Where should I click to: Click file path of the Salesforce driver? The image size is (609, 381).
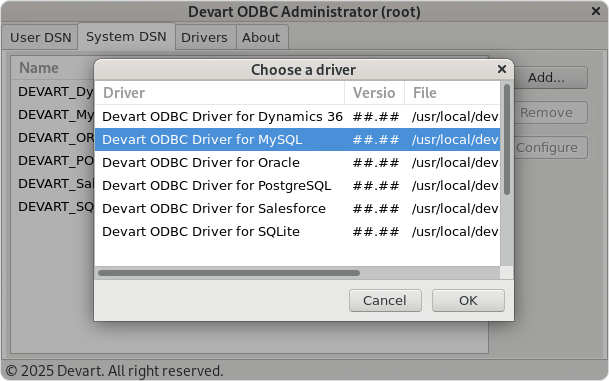(x=455, y=209)
